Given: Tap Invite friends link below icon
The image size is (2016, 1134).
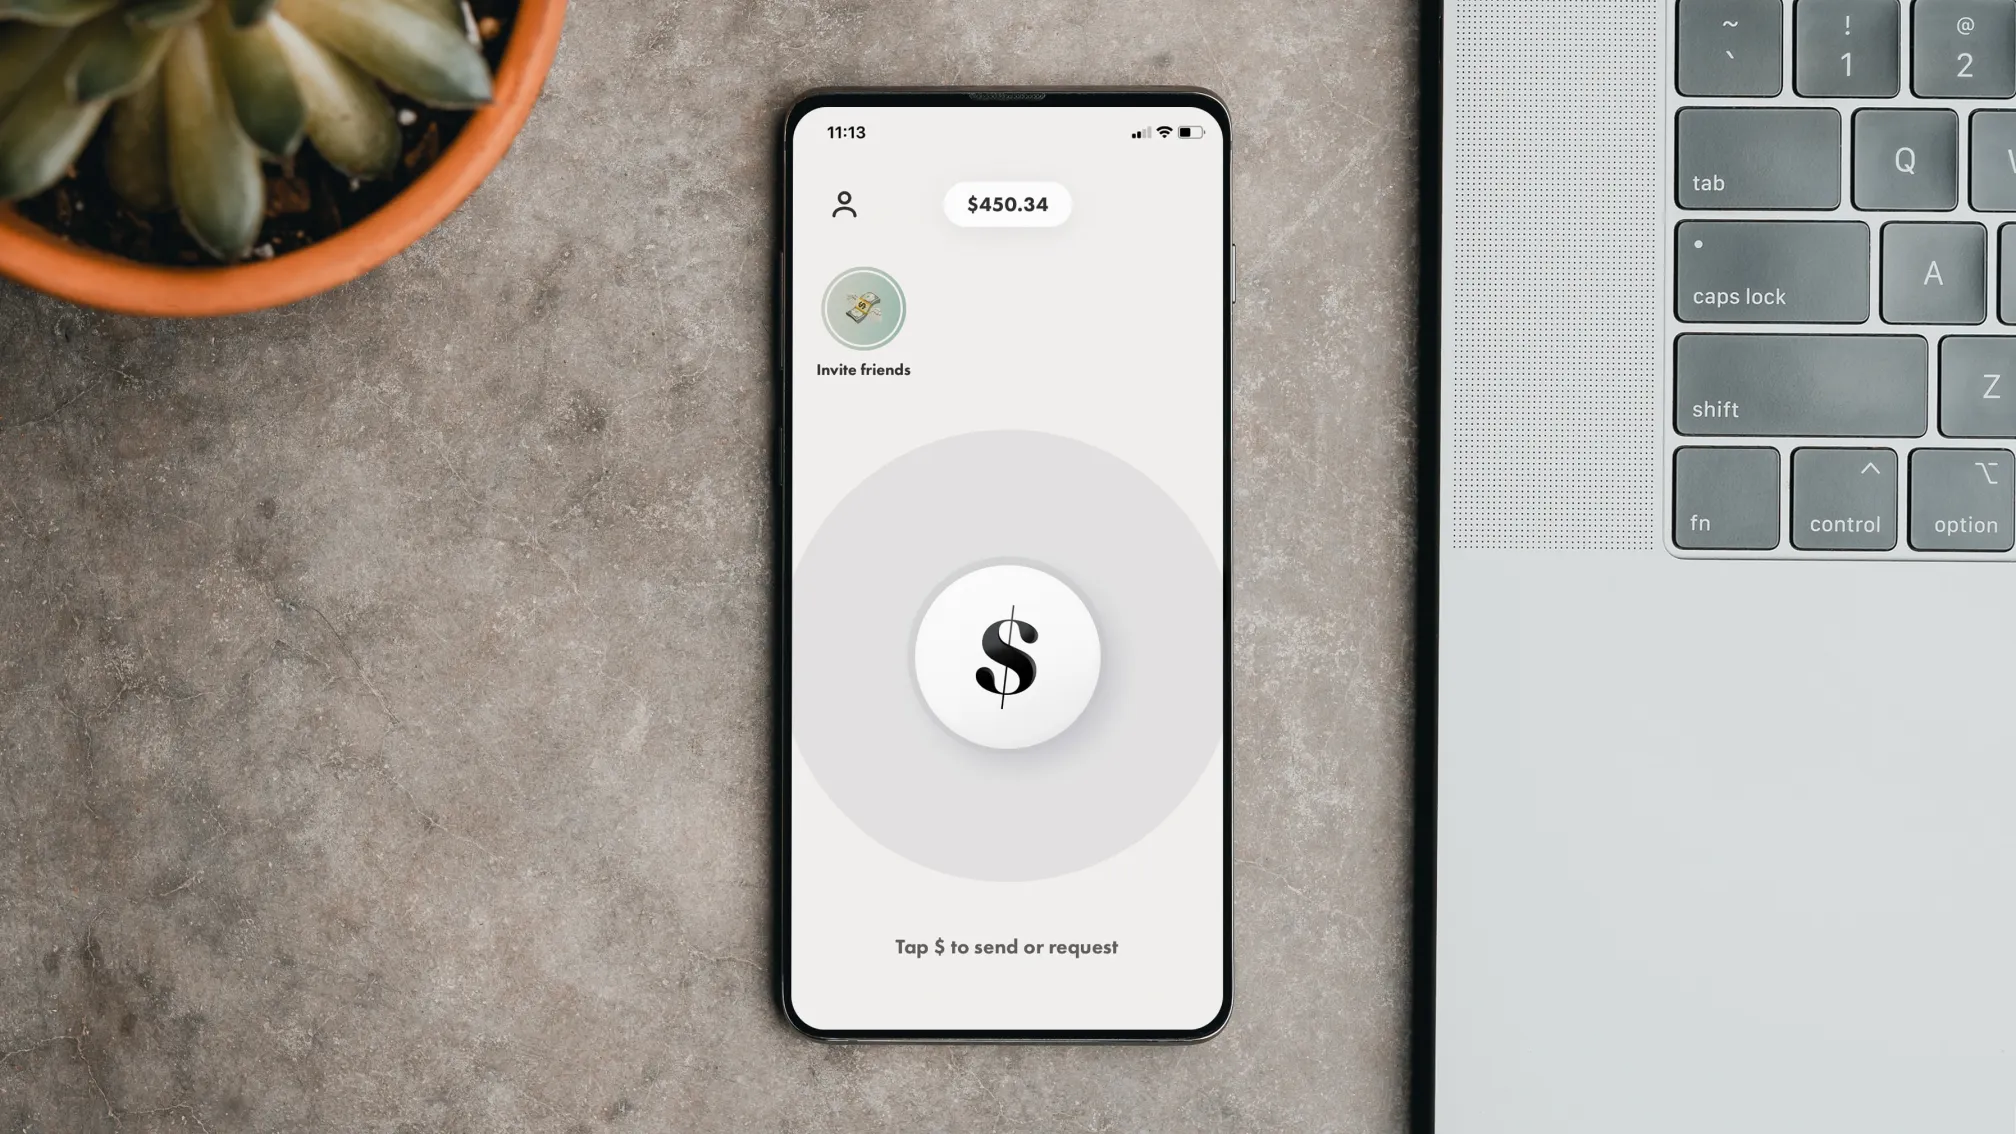Looking at the screenshot, I should (x=863, y=368).
